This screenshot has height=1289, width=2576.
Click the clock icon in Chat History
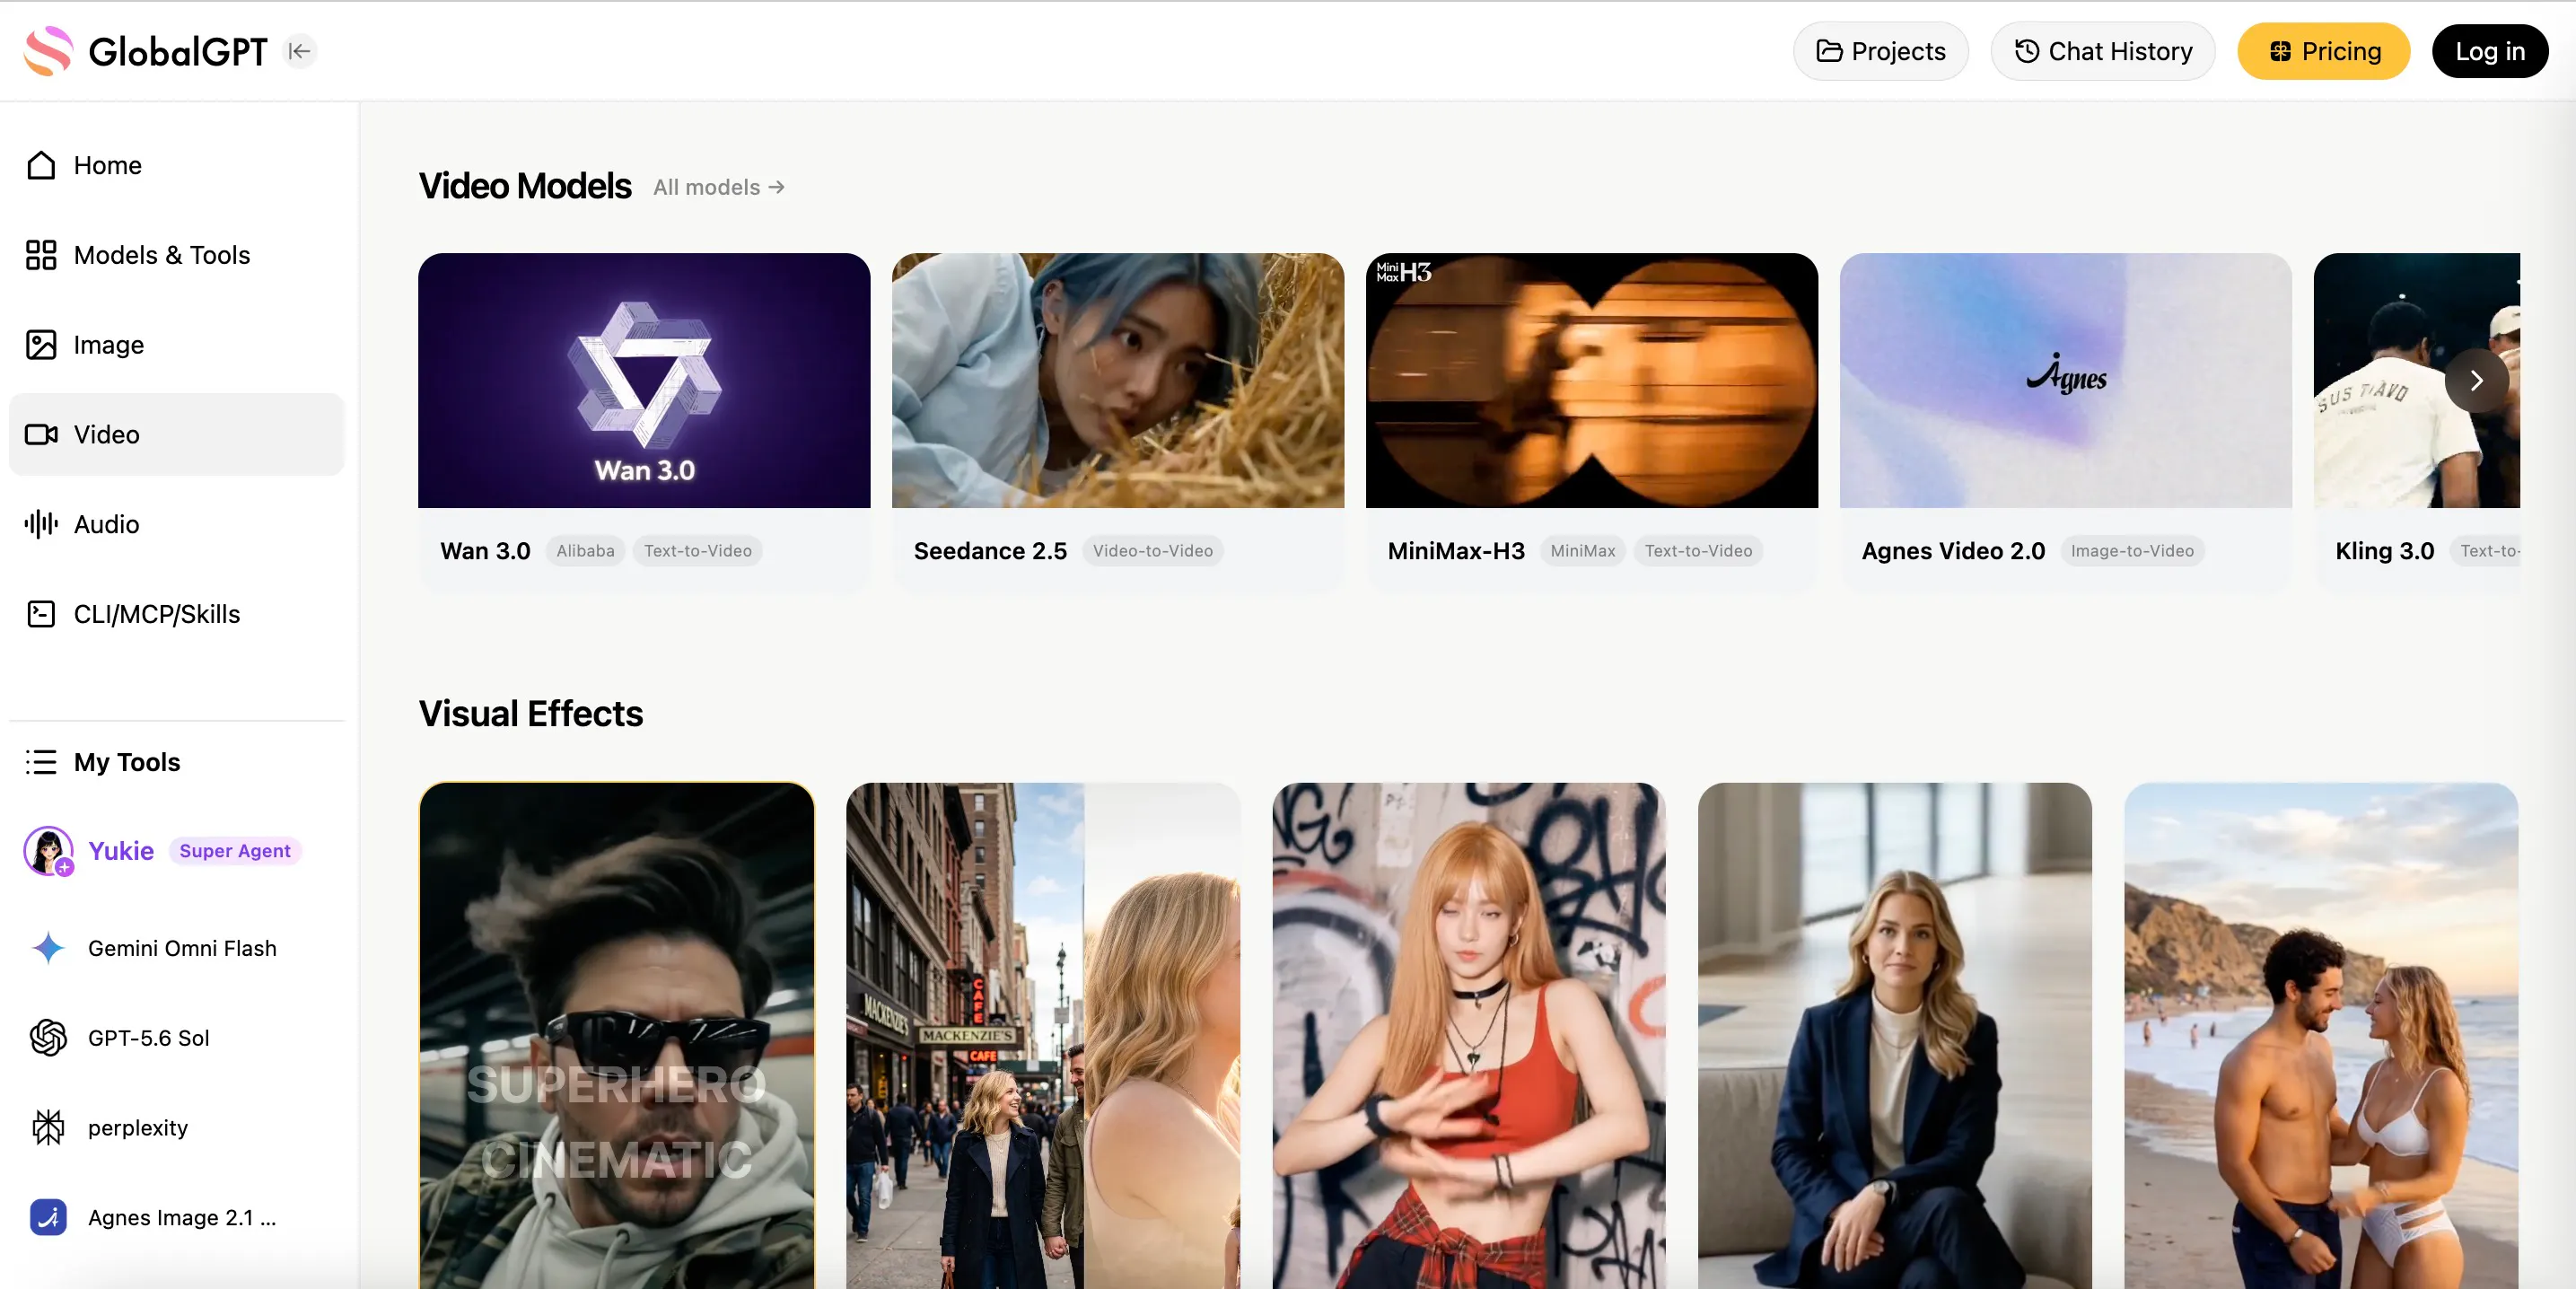click(x=2026, y=51)
